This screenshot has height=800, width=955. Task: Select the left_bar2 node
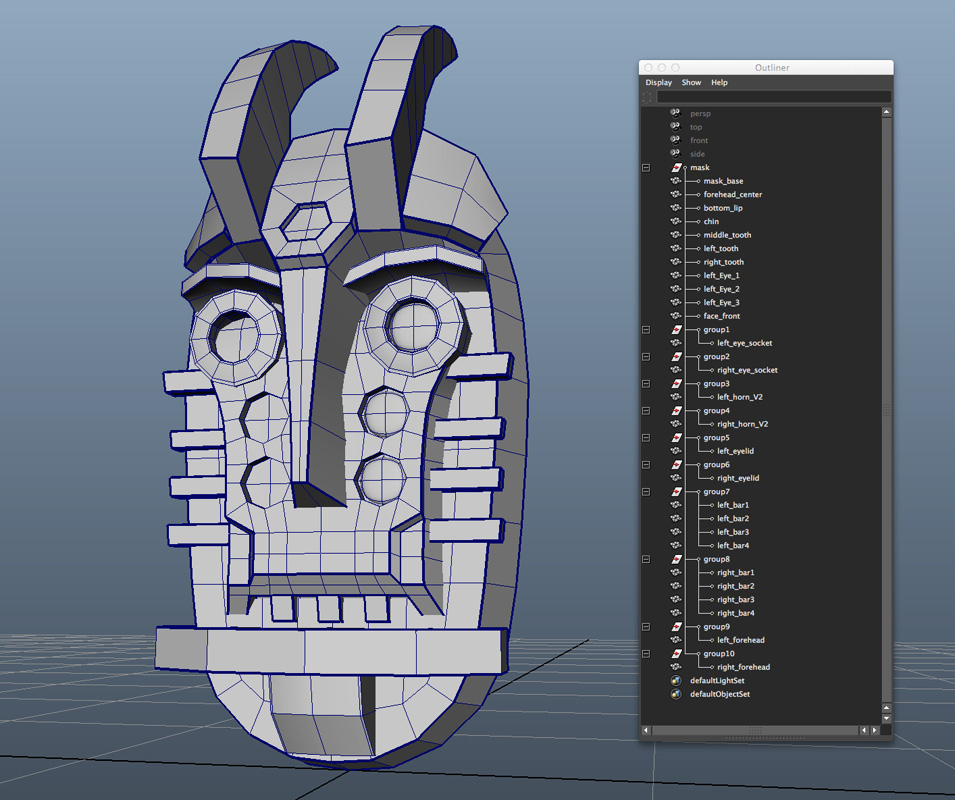733,518
